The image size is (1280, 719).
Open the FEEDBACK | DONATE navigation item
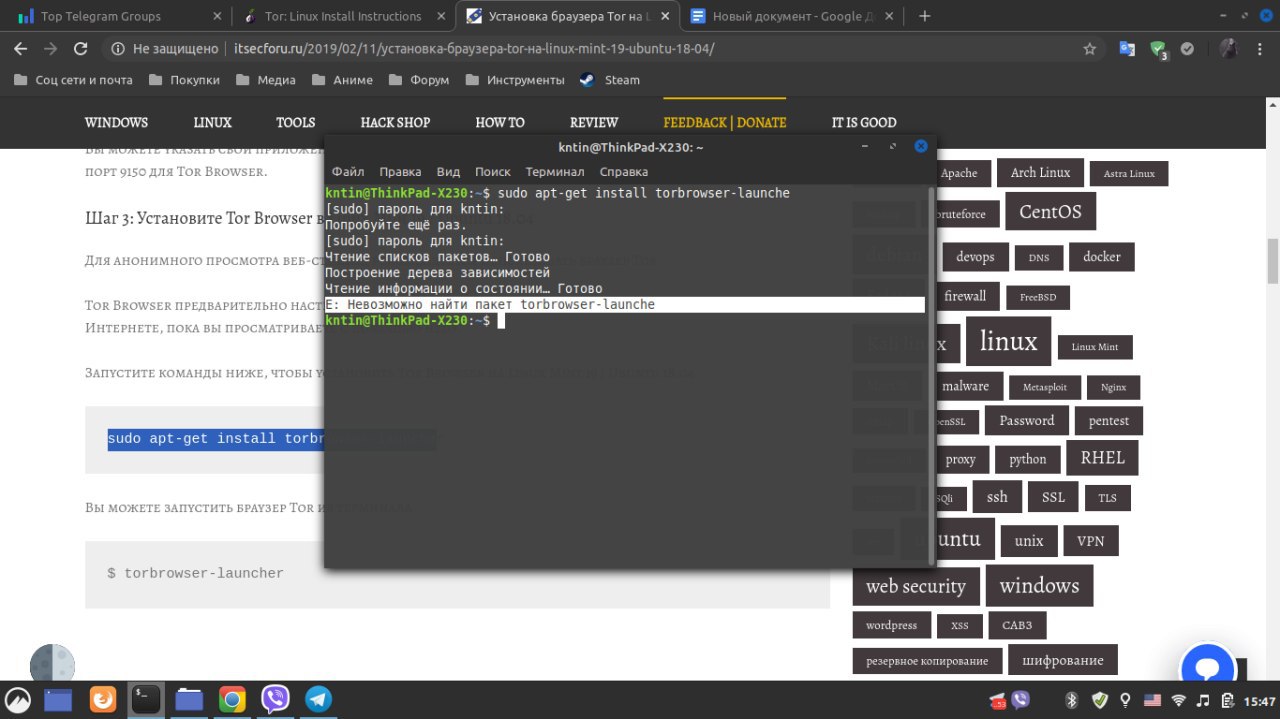(725, 122)
